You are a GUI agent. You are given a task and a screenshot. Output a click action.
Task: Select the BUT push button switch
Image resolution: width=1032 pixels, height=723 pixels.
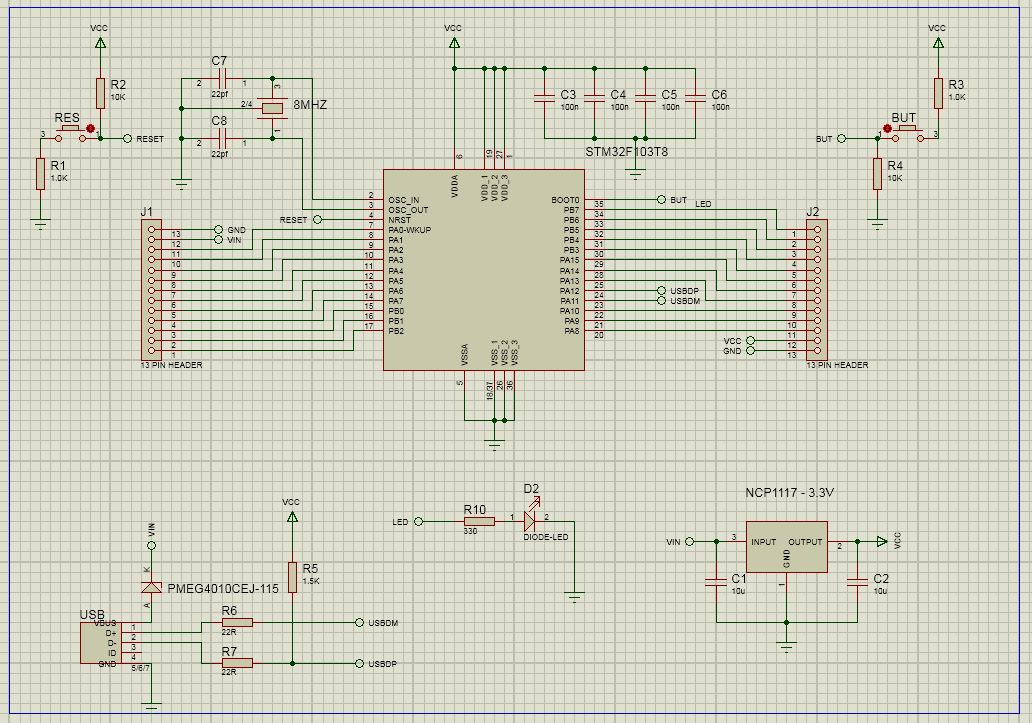905,130
